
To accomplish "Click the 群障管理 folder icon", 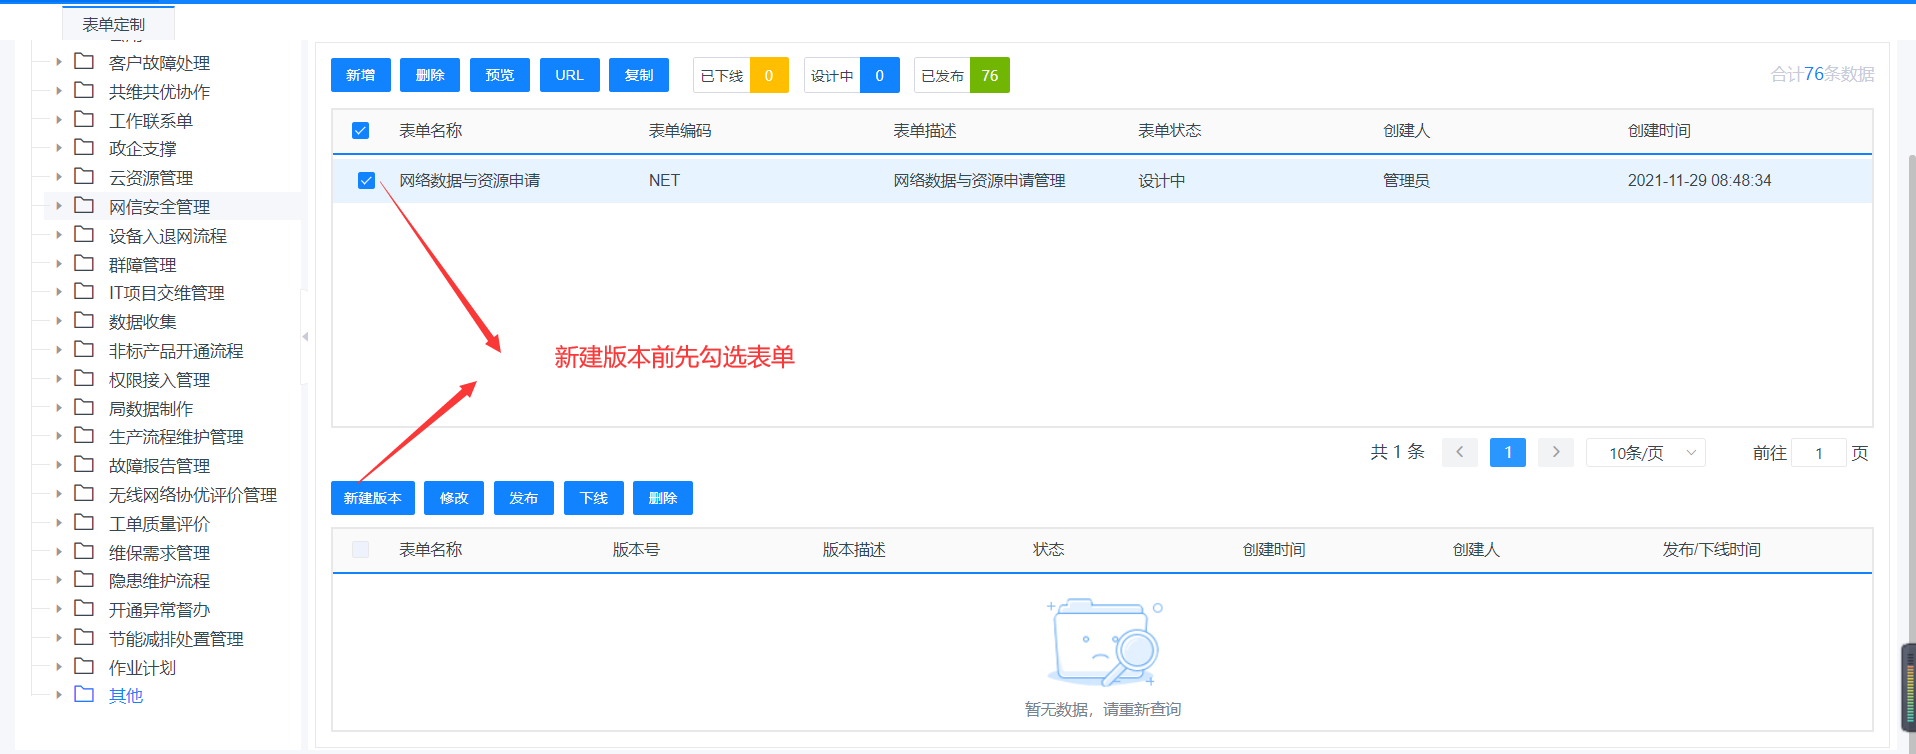I will click(84, 264).
